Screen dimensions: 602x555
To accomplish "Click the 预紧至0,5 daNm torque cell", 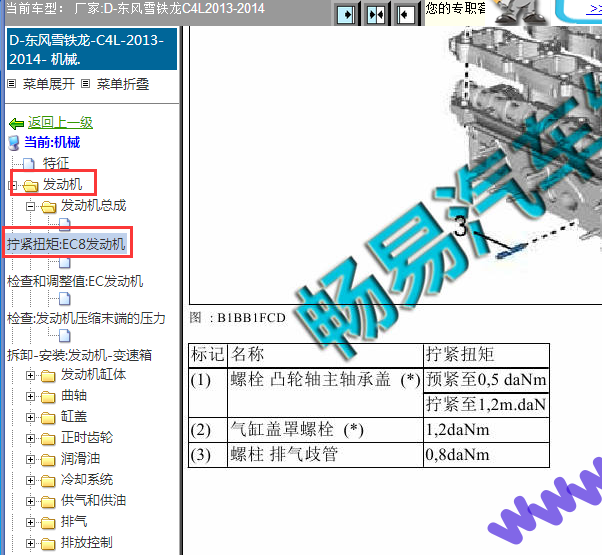I will (x=486, y=380).
